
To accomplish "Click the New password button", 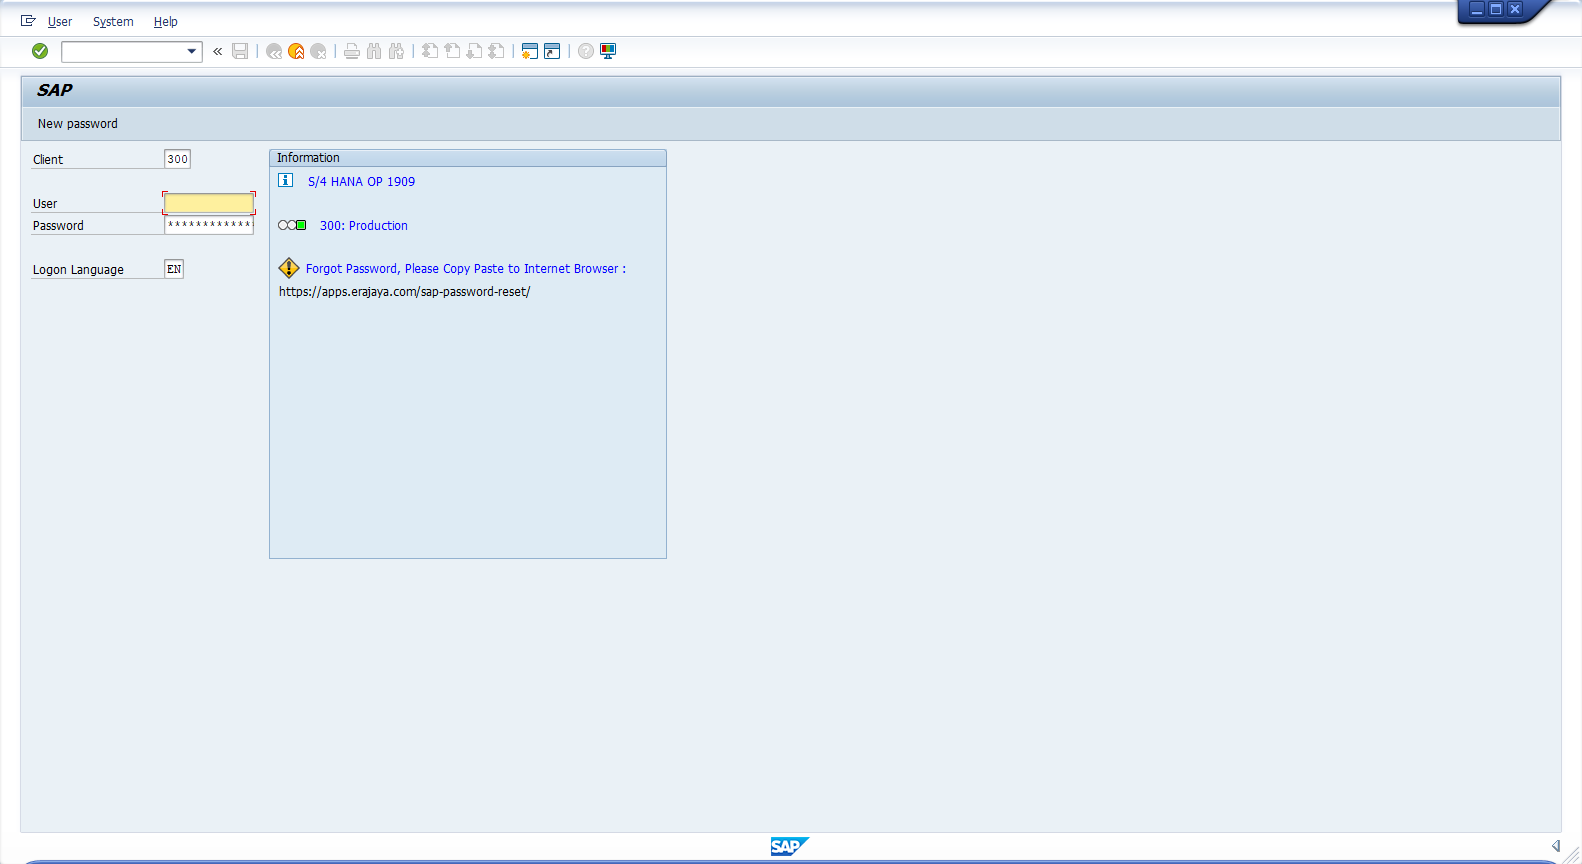I will (78, 124).
